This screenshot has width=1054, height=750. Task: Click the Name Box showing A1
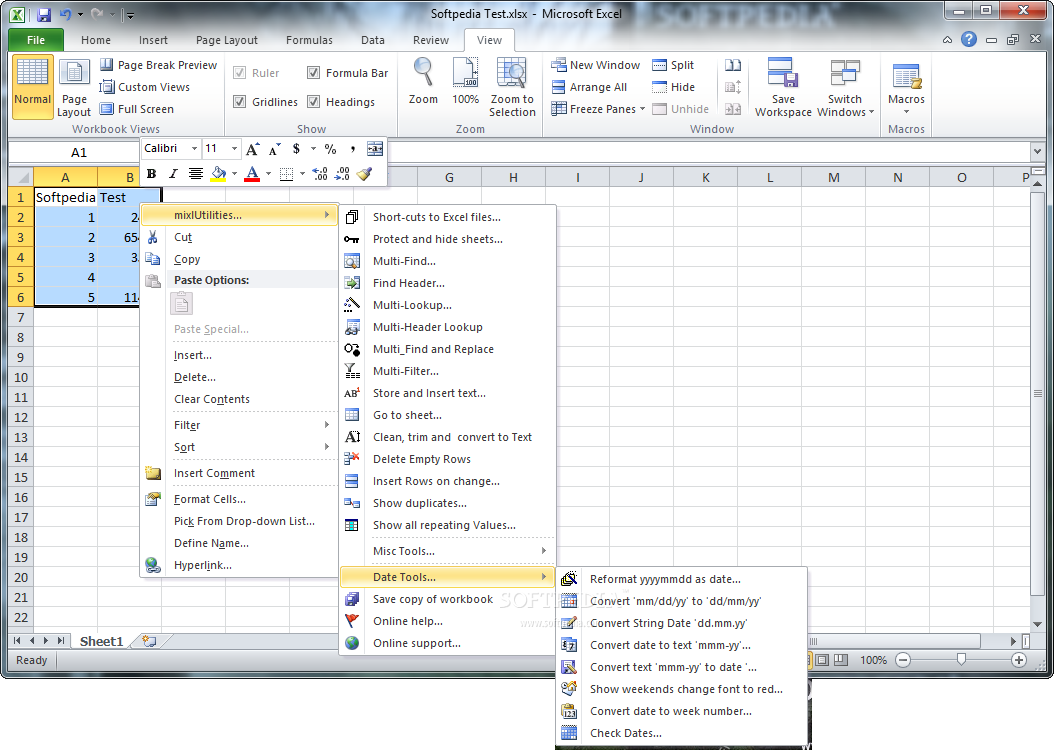click(x=79, y=153)
